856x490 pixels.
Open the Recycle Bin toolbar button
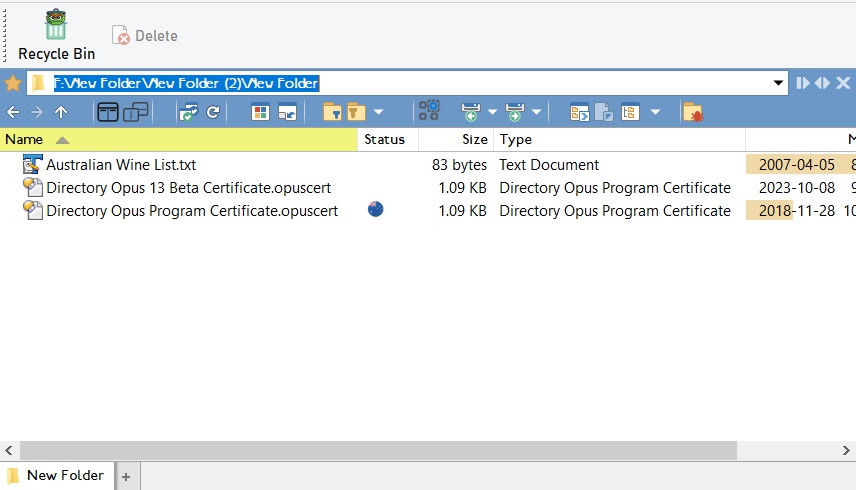coord(56,35)
